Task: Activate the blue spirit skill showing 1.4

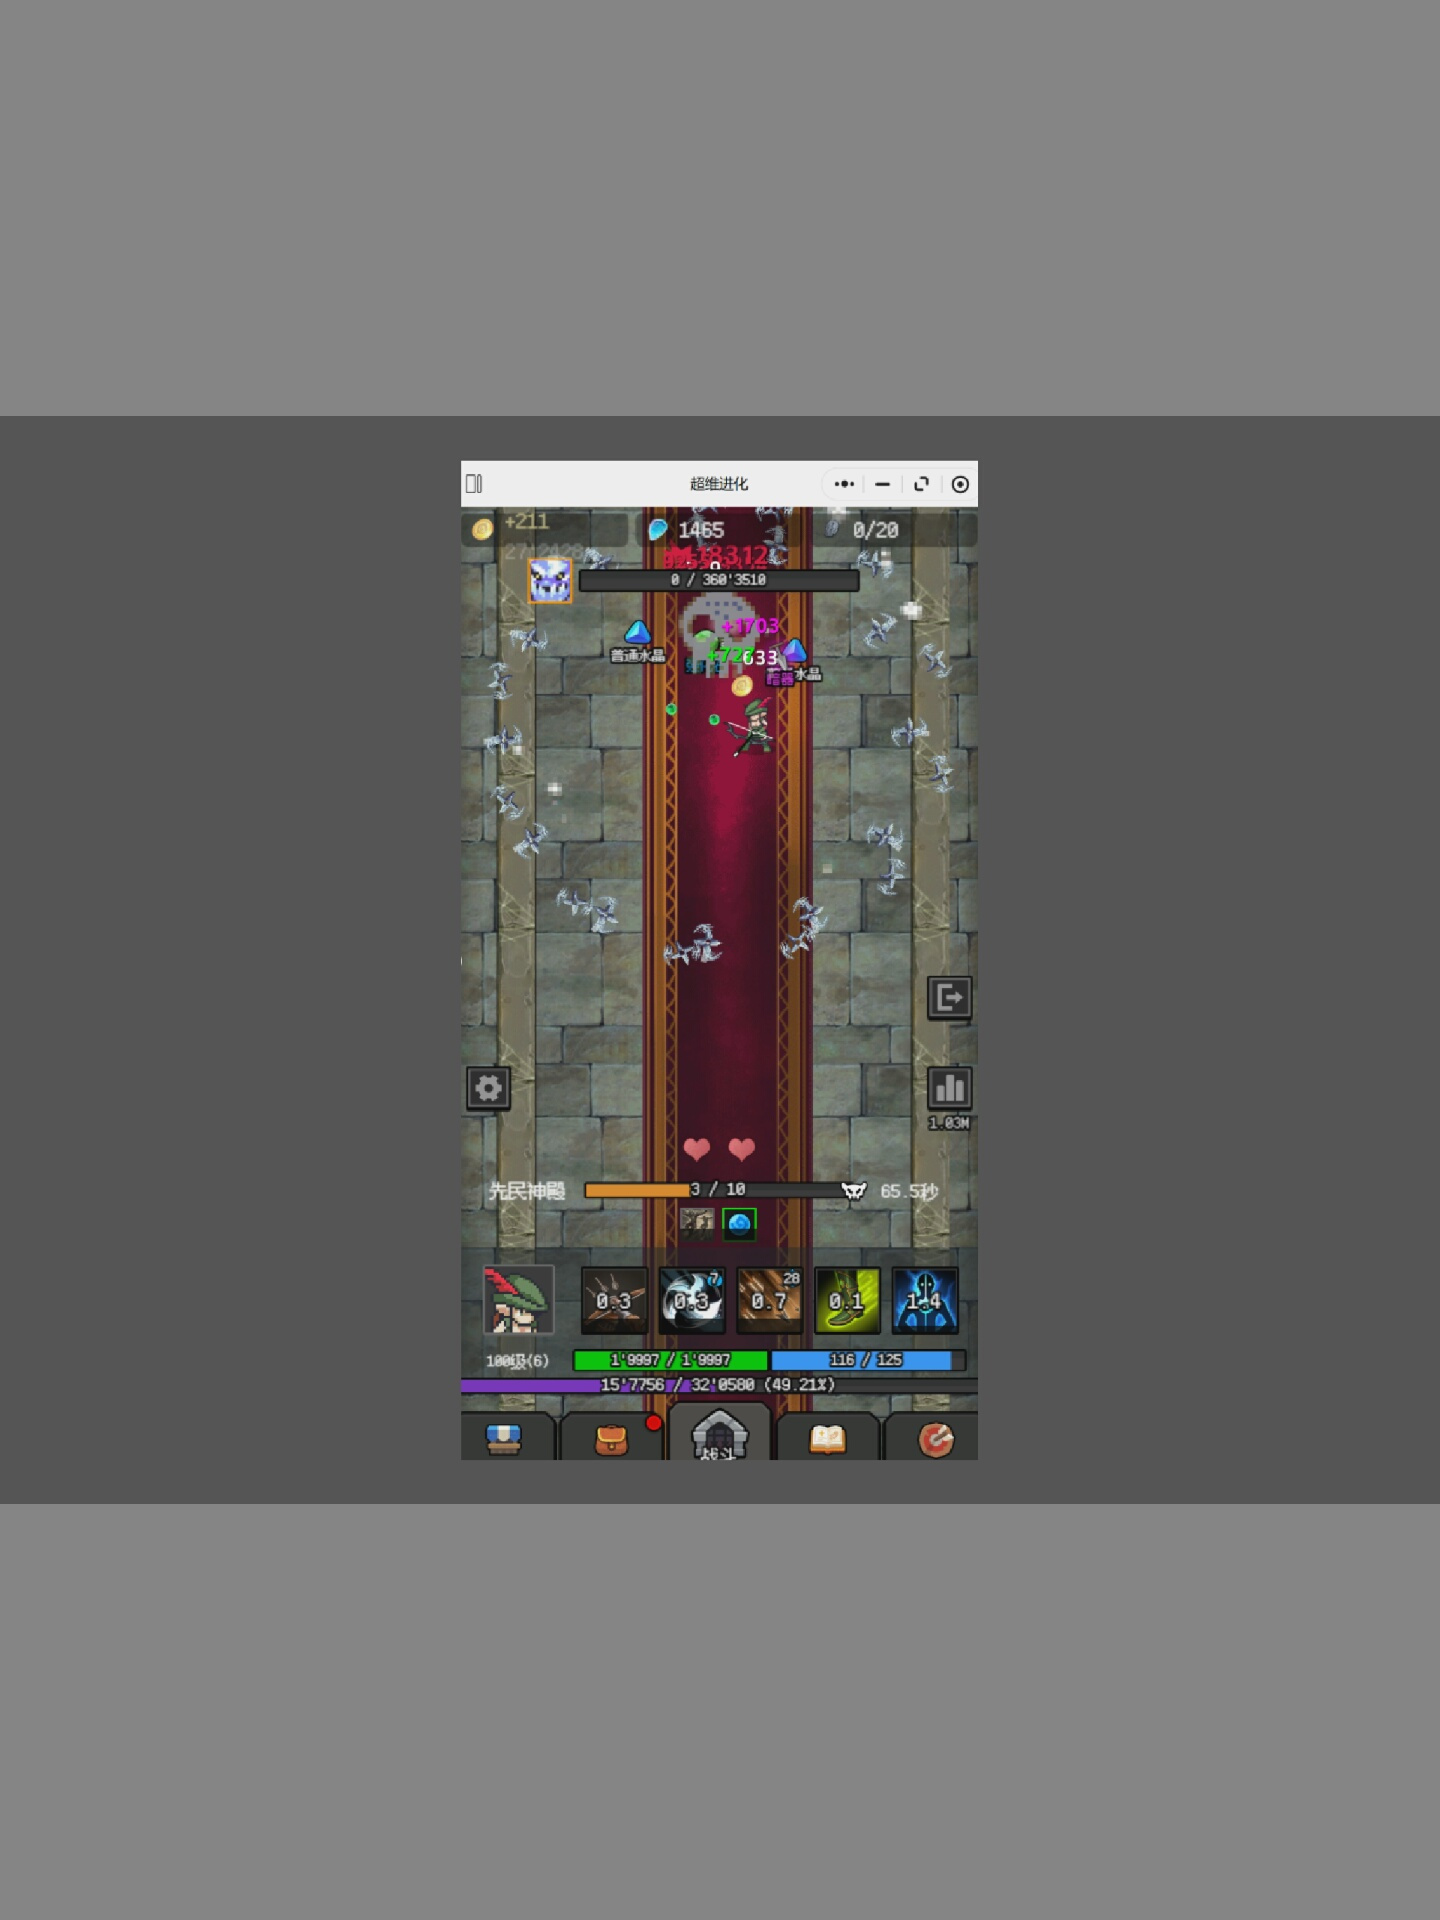Action: 925,1300
